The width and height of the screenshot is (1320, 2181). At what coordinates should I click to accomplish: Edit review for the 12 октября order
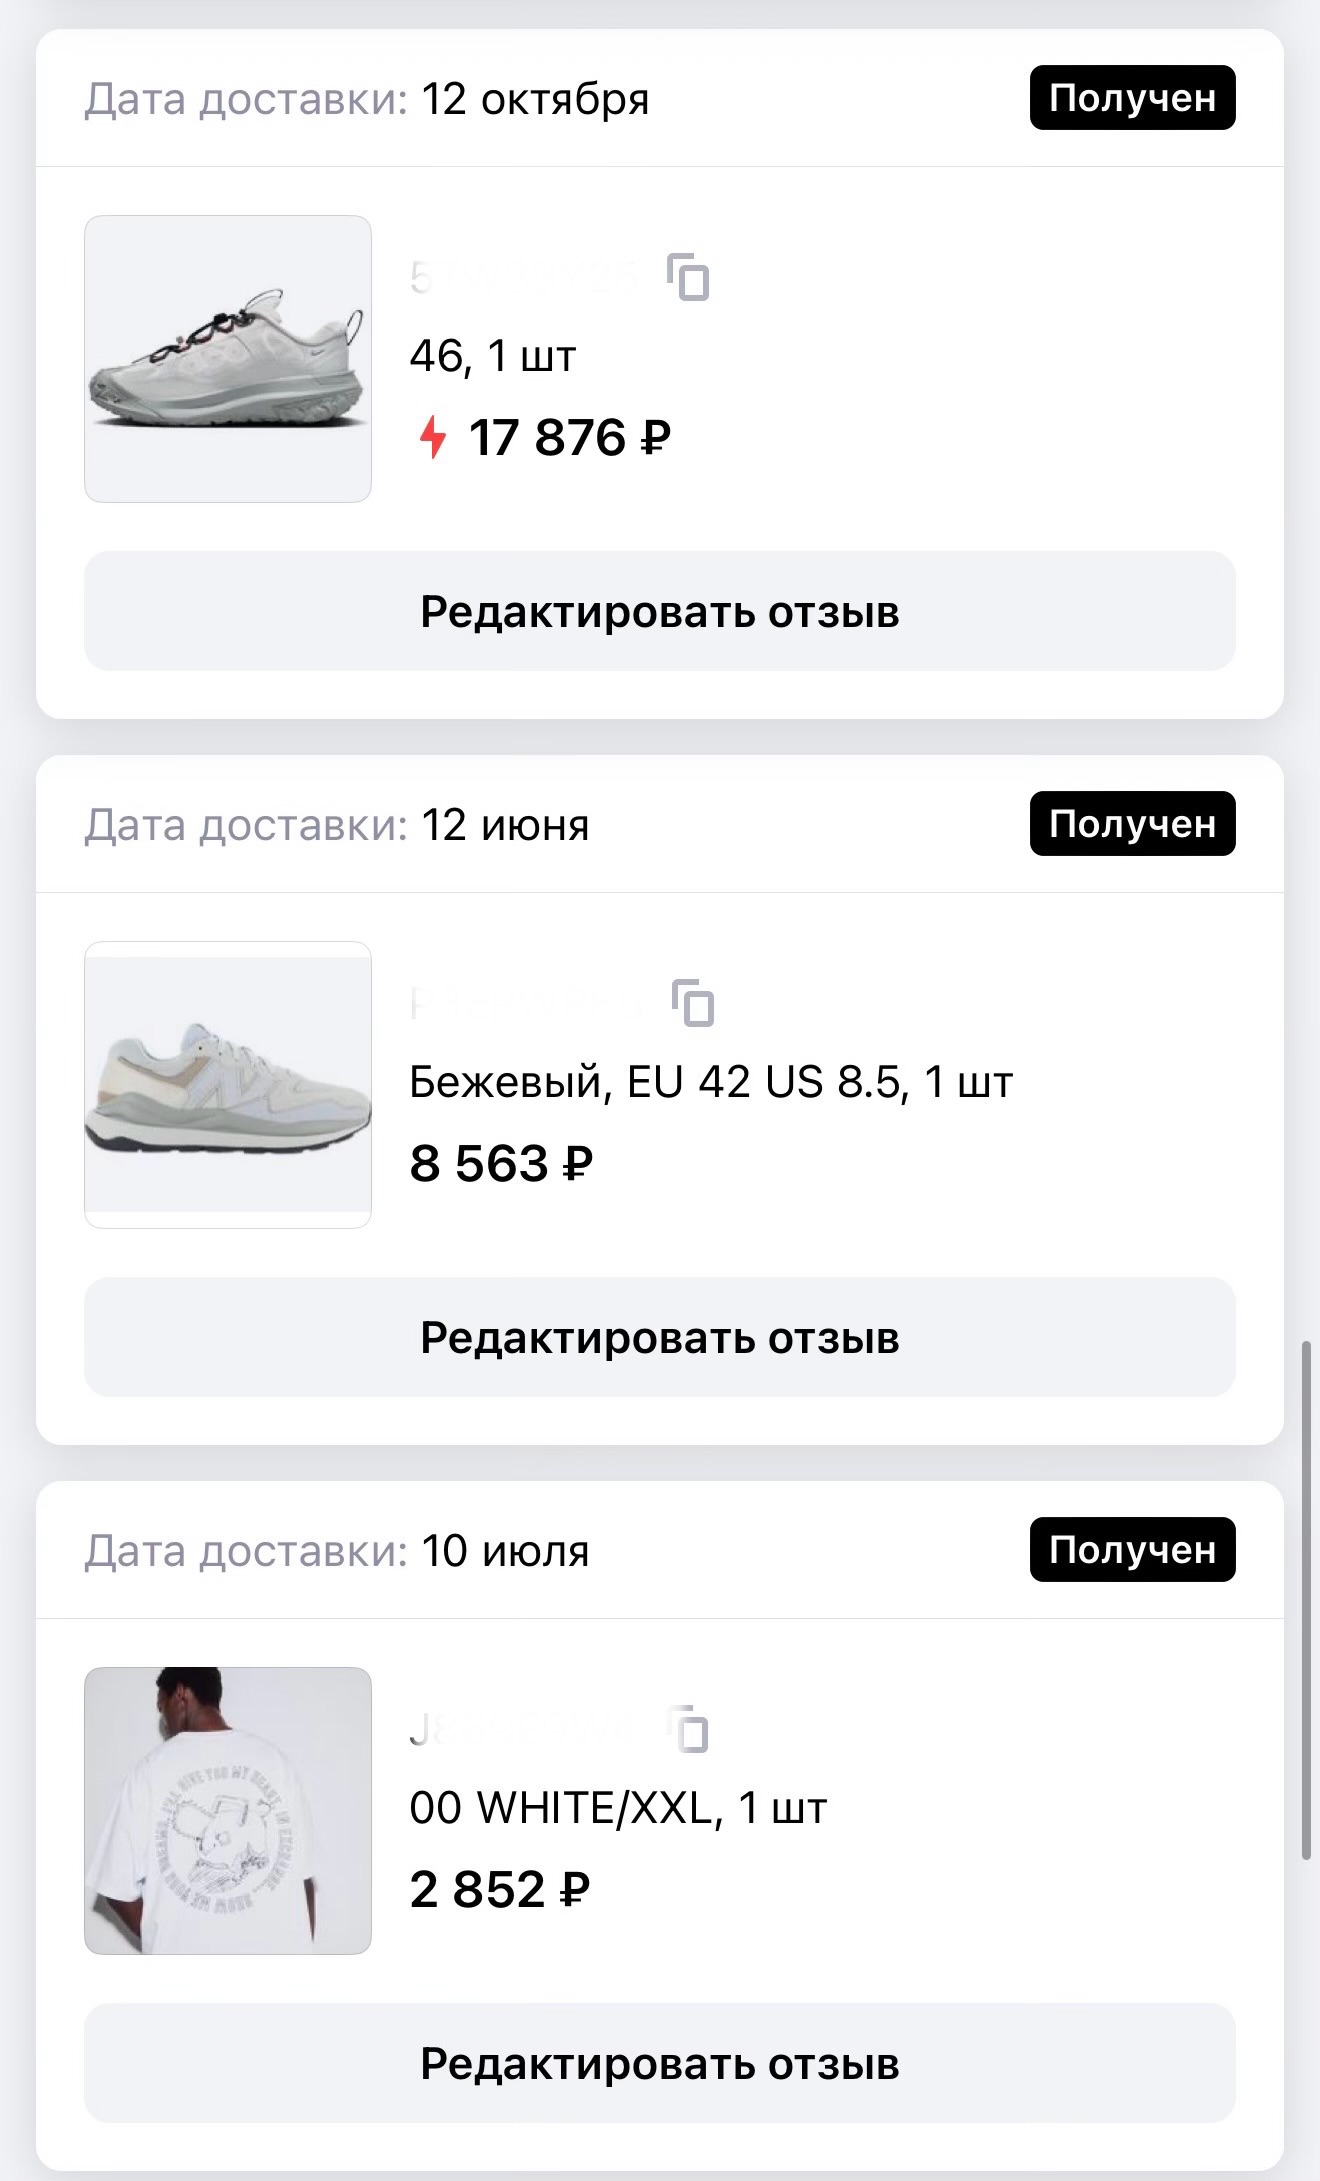tap(660, 611)
